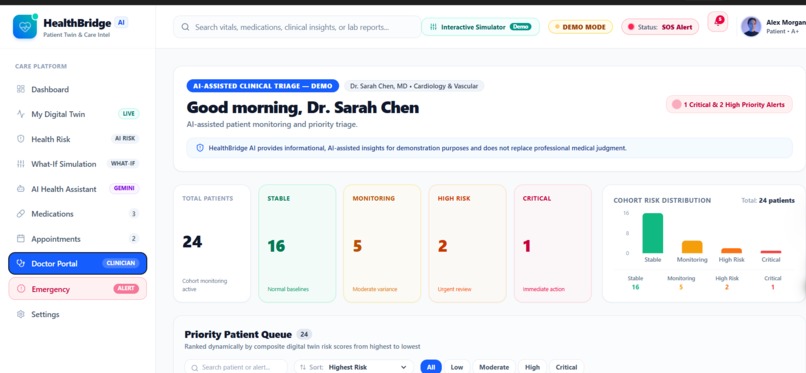
Task: Click the magnifier icon in patient search
Action: tap(194, 367)
